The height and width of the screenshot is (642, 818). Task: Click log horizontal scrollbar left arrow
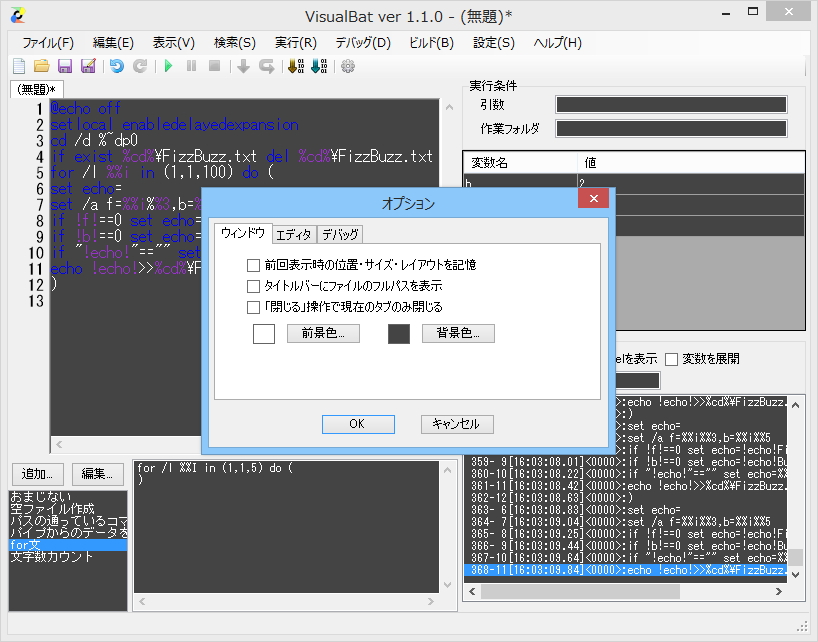pyautogui.click(x=472, y=591)
